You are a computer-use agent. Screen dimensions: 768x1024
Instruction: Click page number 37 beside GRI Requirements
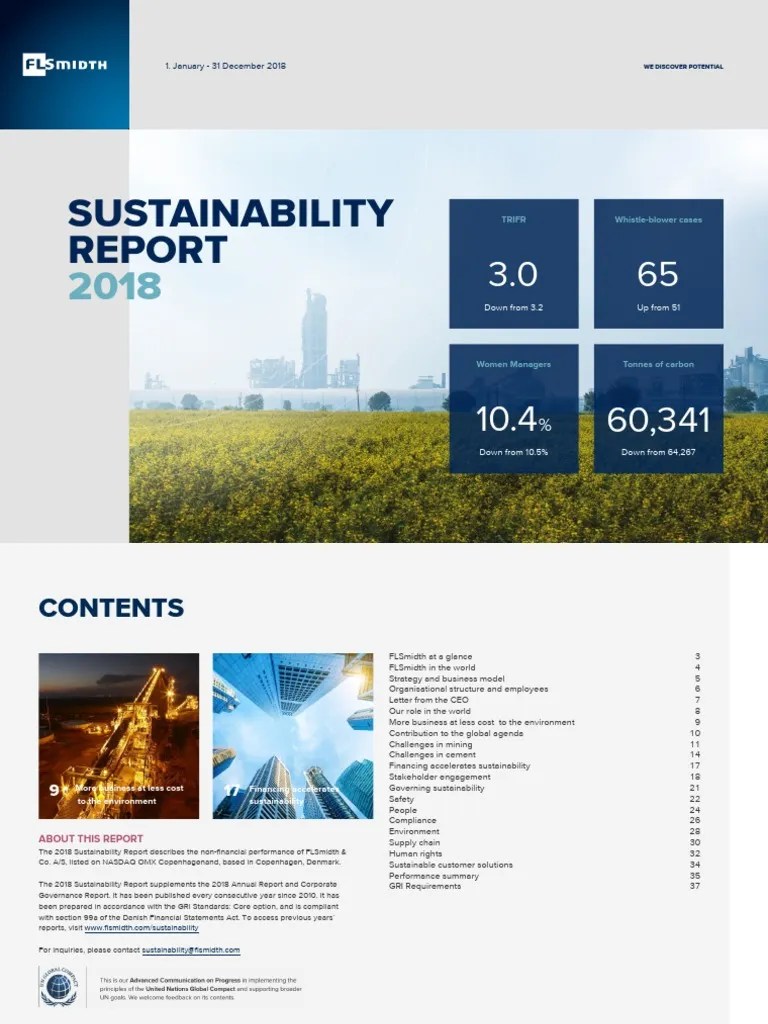[x=695, y=887]
